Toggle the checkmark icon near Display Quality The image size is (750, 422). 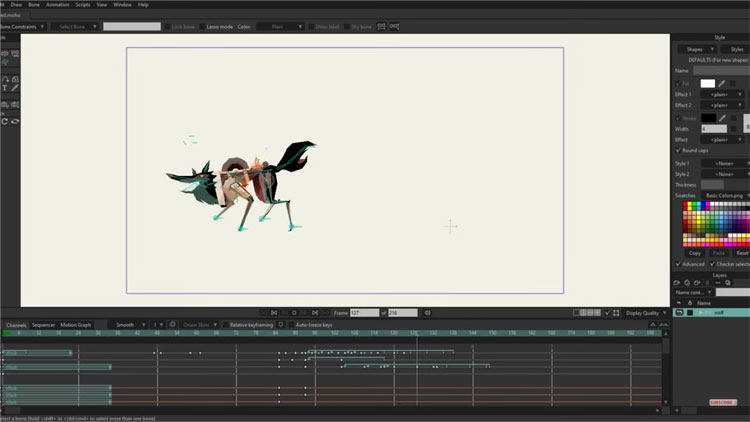point(607,313)
